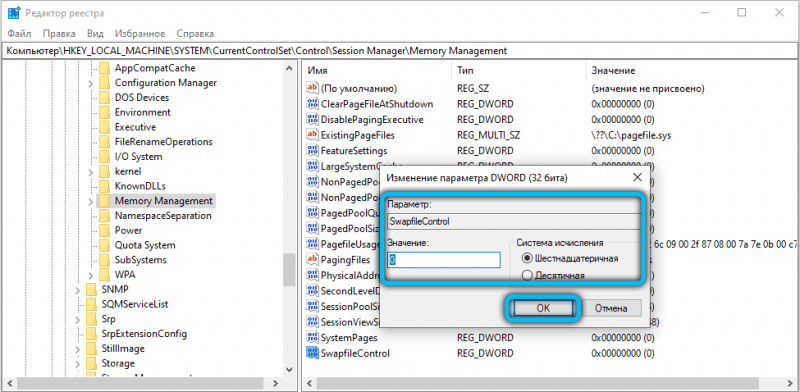Select the Десятичная radio button
This screenshot has height=392, width=800.
point(527,276)
